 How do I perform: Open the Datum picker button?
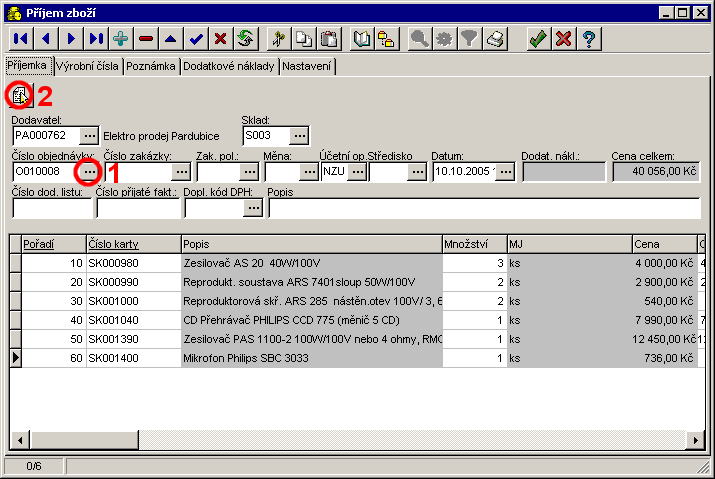tap(505, 172)
